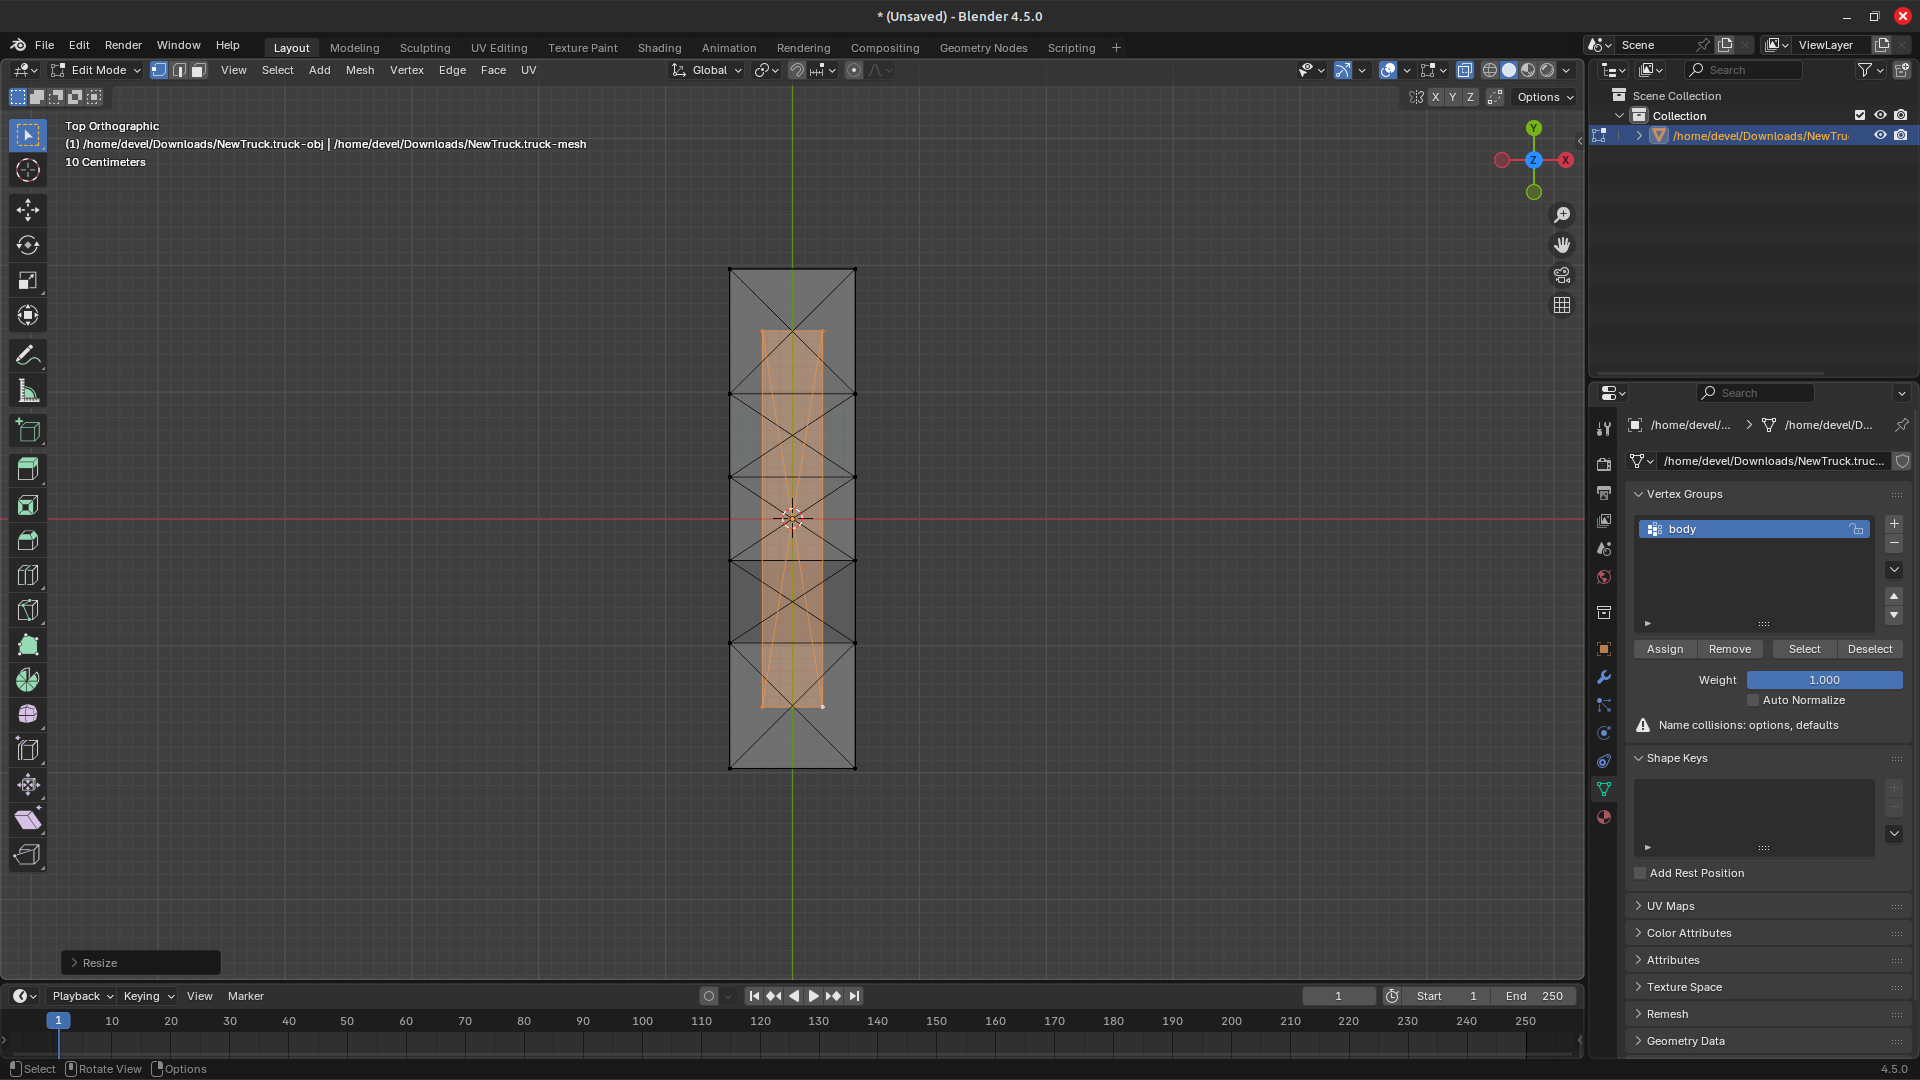This screenshot has height=1080, width=1920.
Task: Click the Assign vertex group button
Action: 1665,649
